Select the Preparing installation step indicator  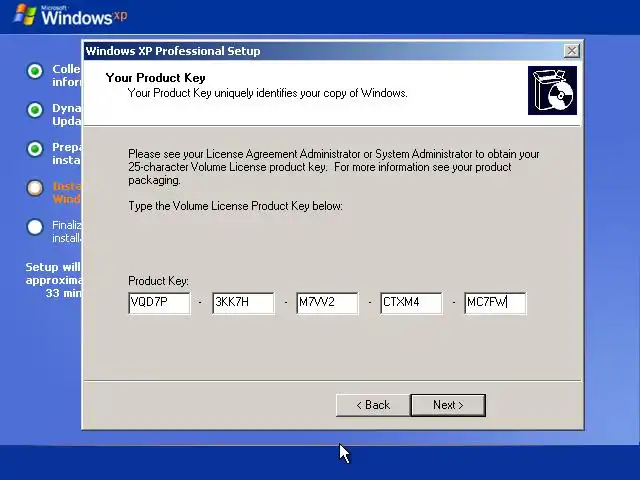click(x=35, y=149)
